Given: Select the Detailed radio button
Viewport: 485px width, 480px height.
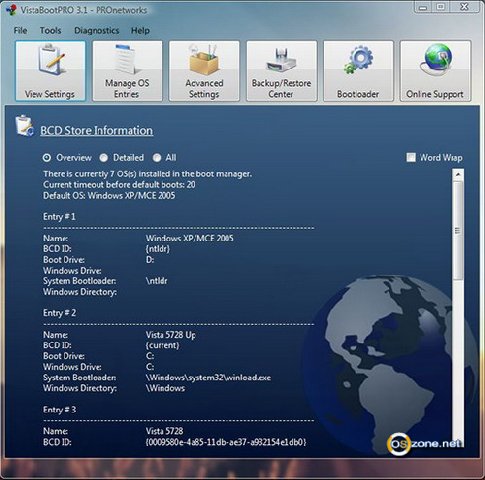Looking at the screenshot, I should pyautogui.click(x=104, y=158).
